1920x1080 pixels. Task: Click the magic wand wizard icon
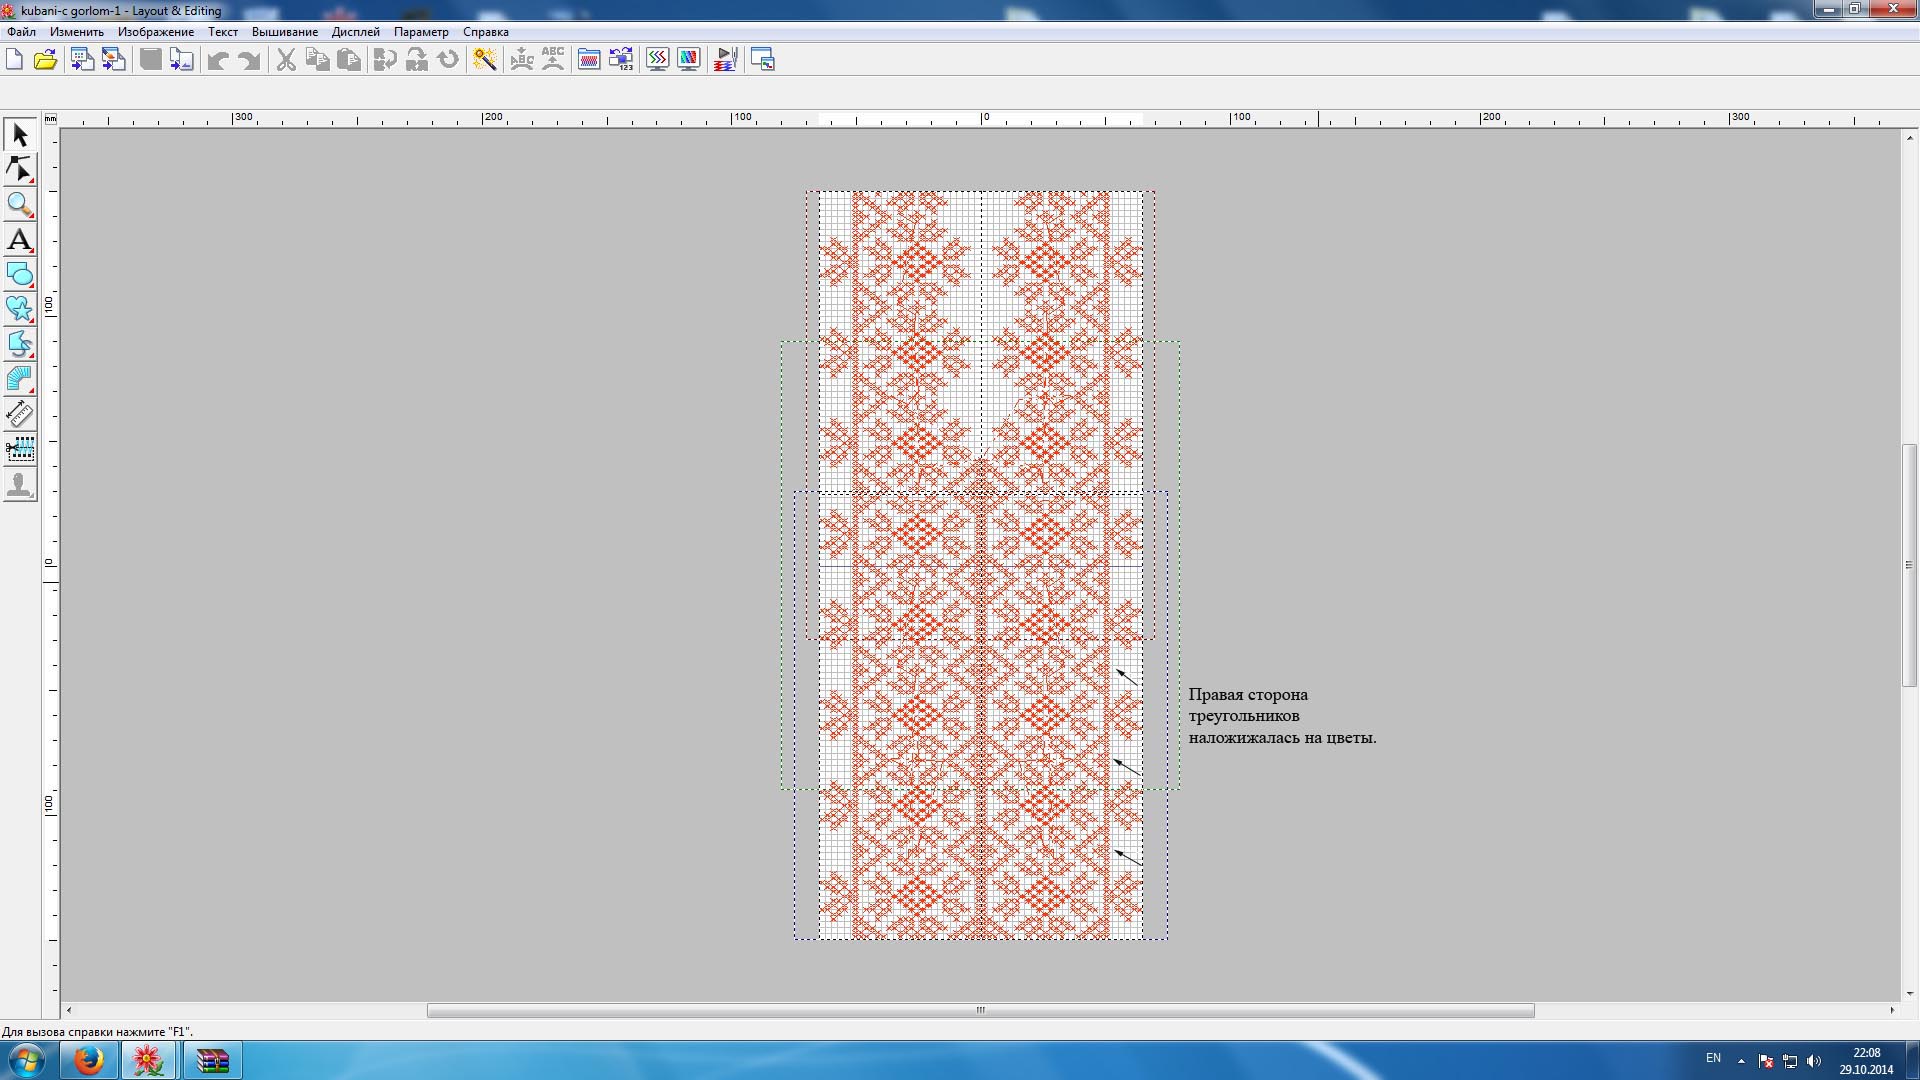[485, 60]
